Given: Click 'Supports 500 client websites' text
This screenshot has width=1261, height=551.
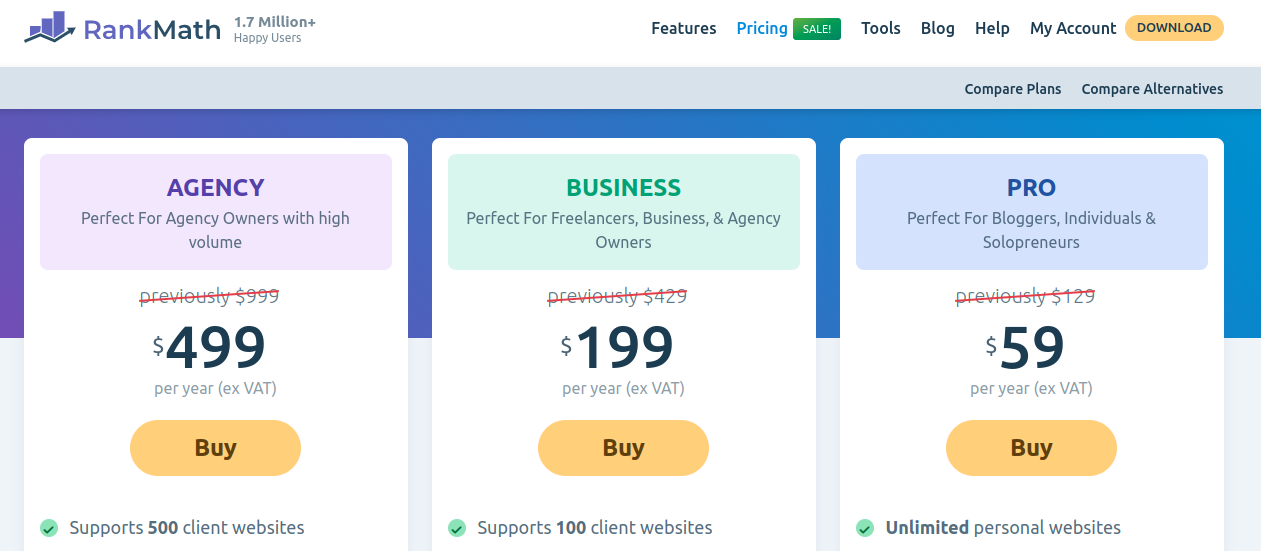Looking at the screenshot, I should pyautogui.click(x=187, y=527).
